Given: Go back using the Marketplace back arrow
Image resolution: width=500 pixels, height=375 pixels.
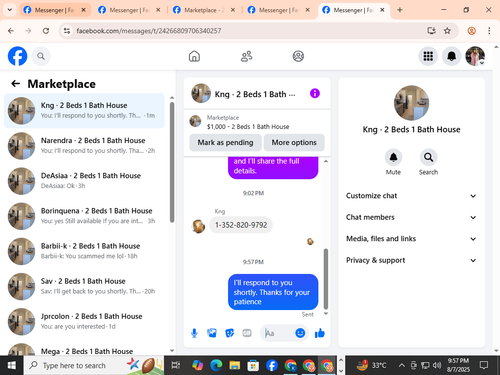Looking at the screenshot, I should (16, 84).
